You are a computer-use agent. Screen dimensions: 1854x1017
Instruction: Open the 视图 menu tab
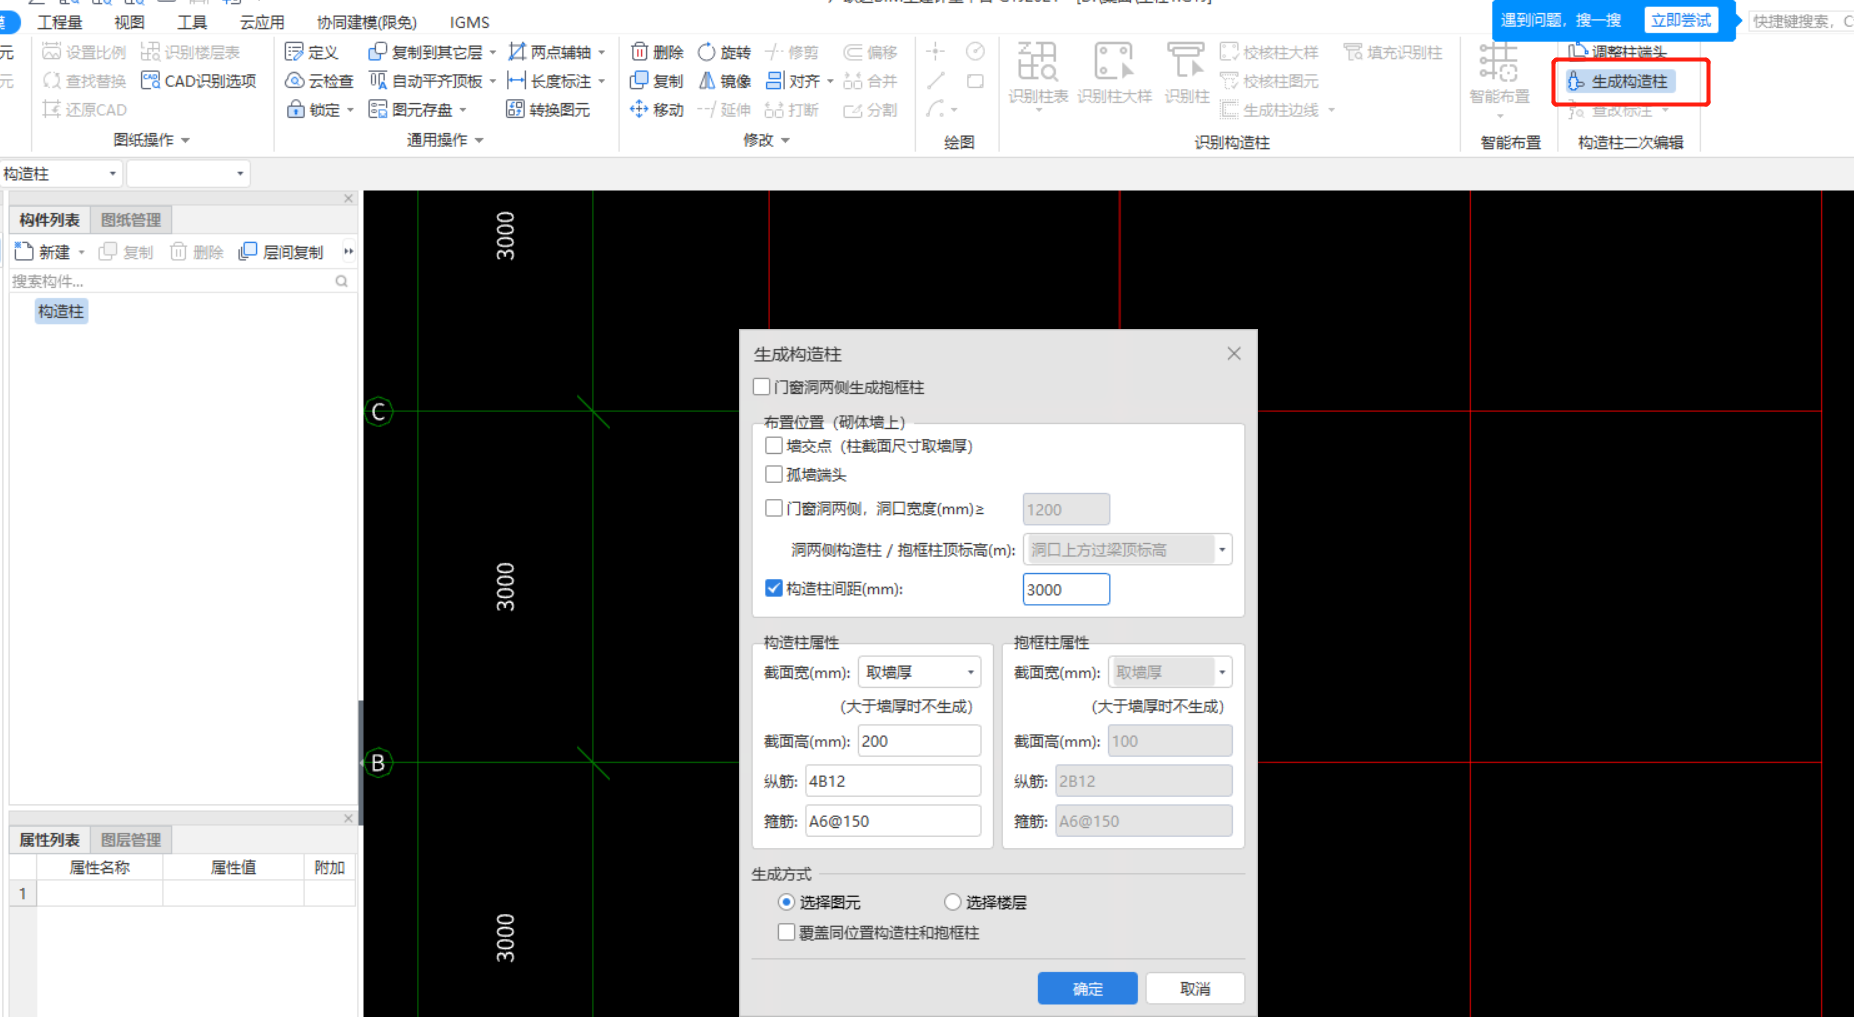pos(129,22)
